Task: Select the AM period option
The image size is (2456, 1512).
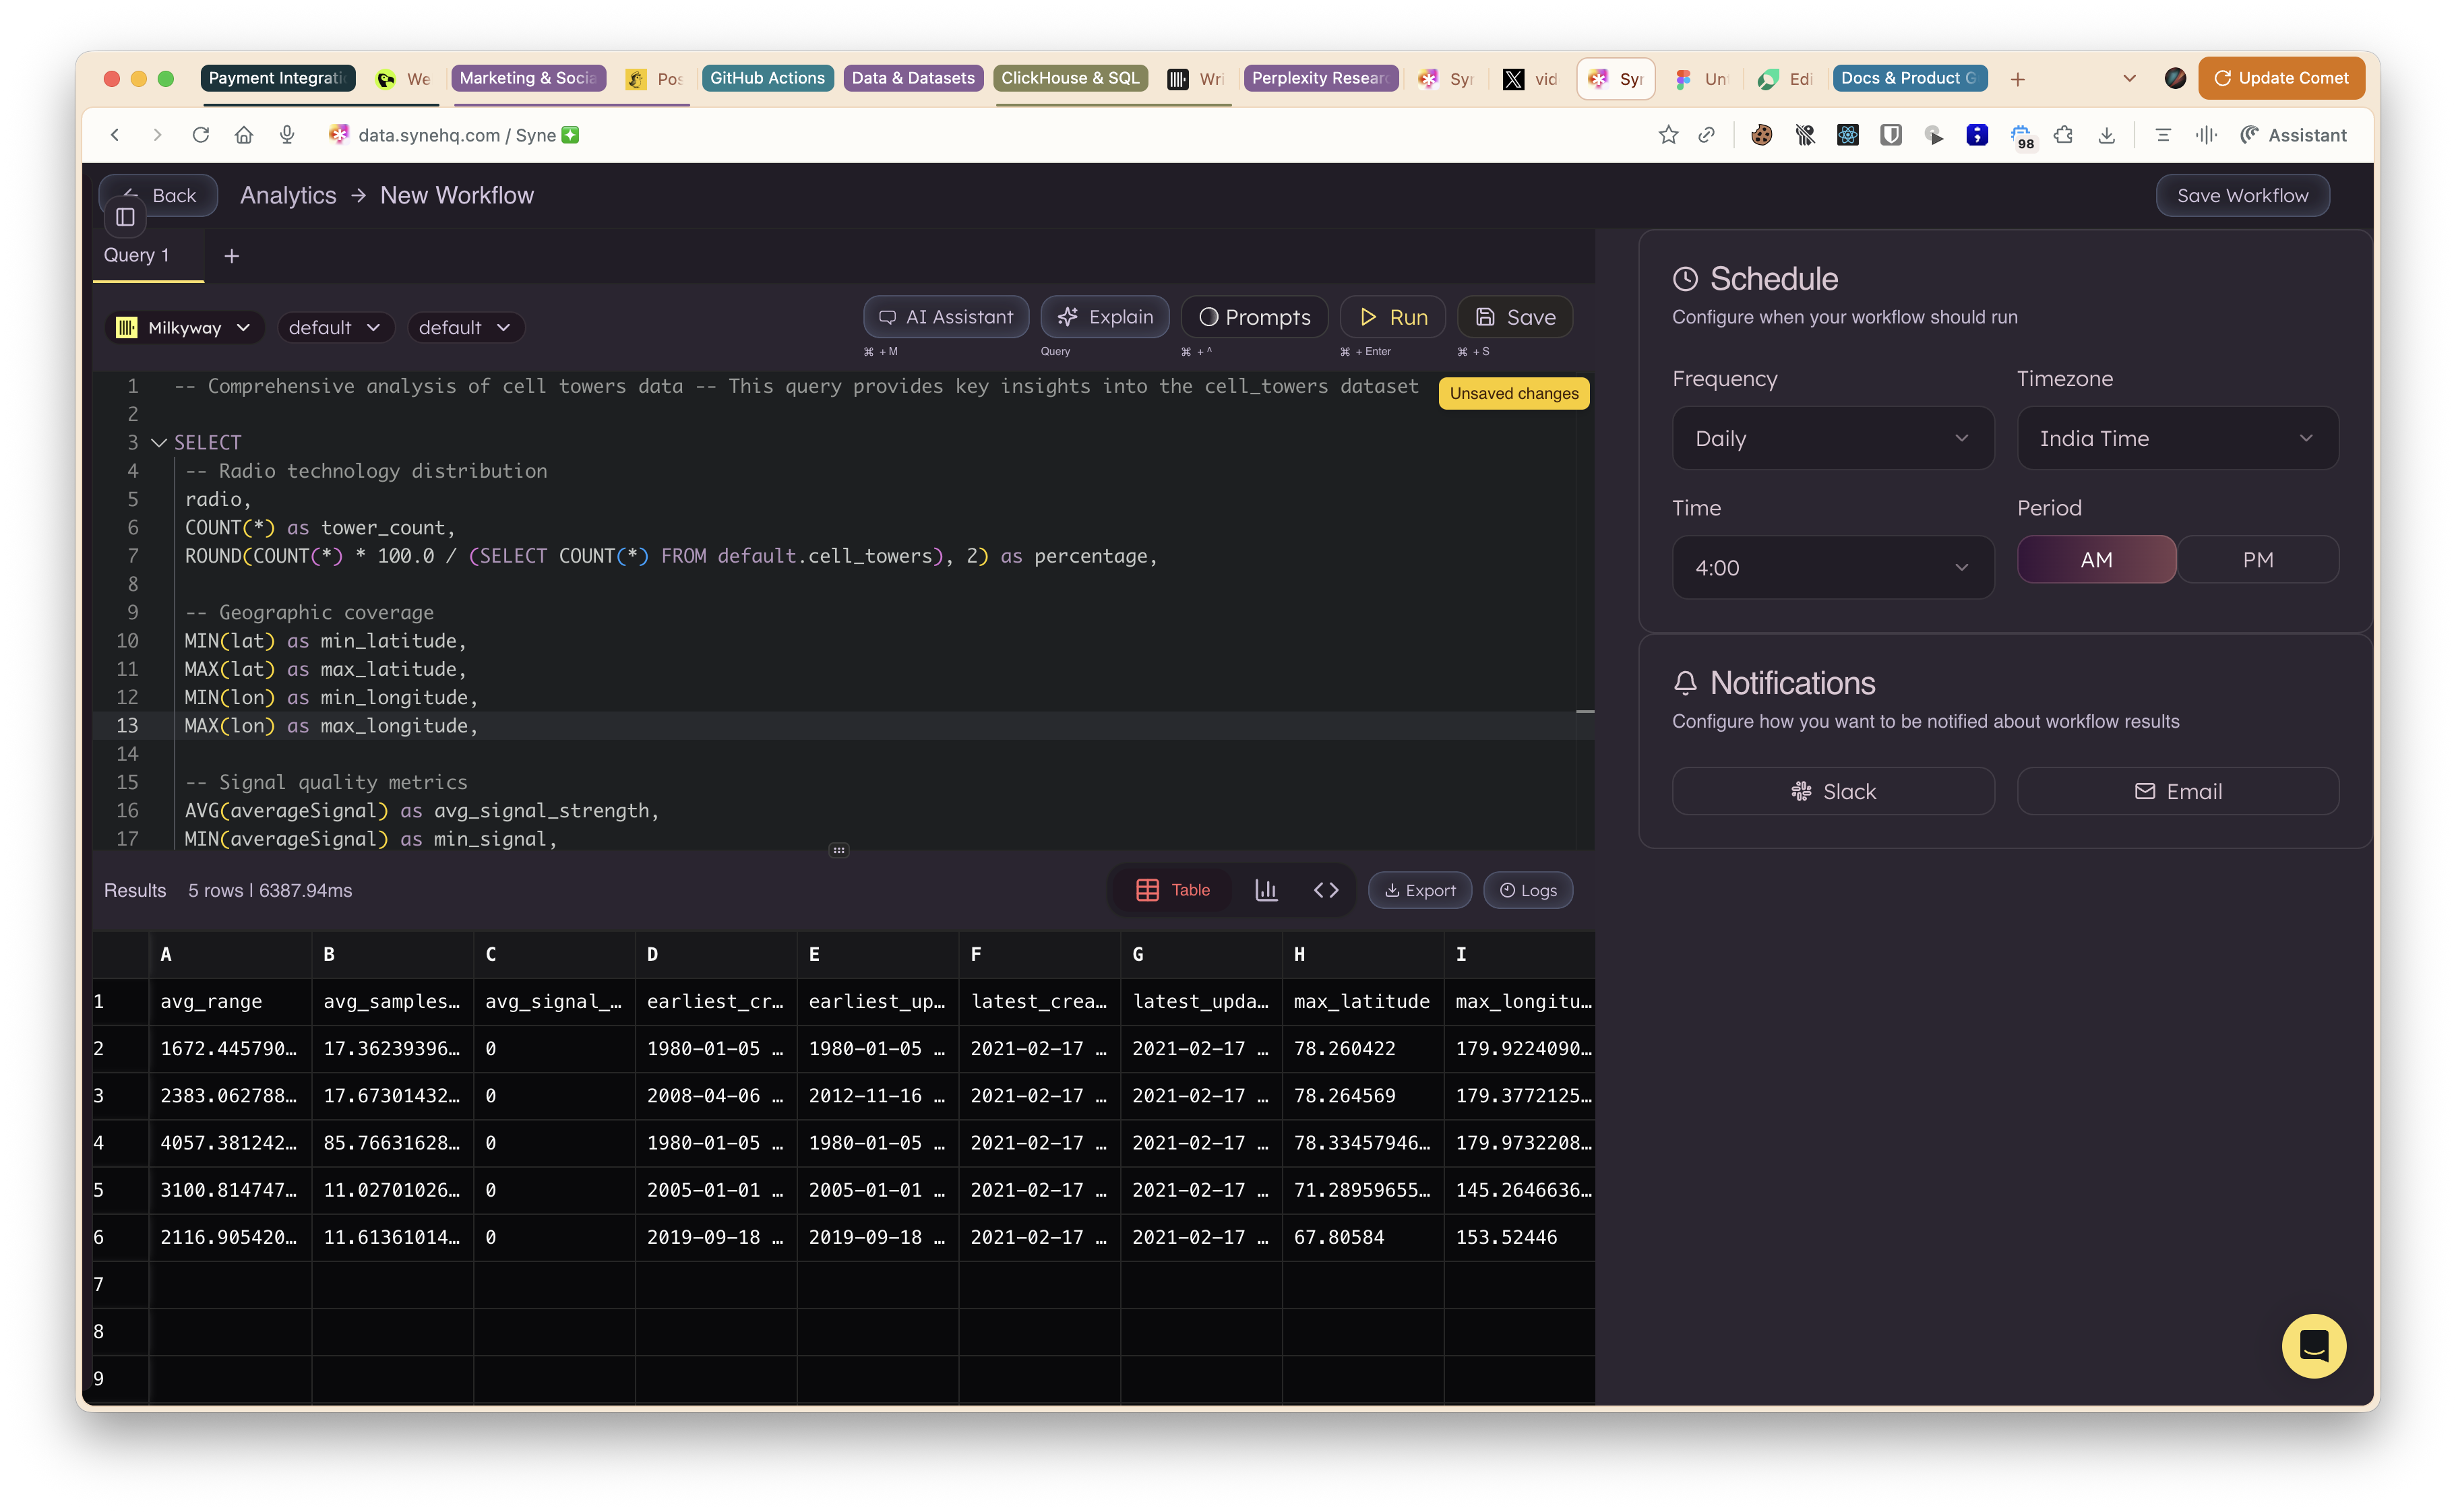Action: pos(2096,560)
